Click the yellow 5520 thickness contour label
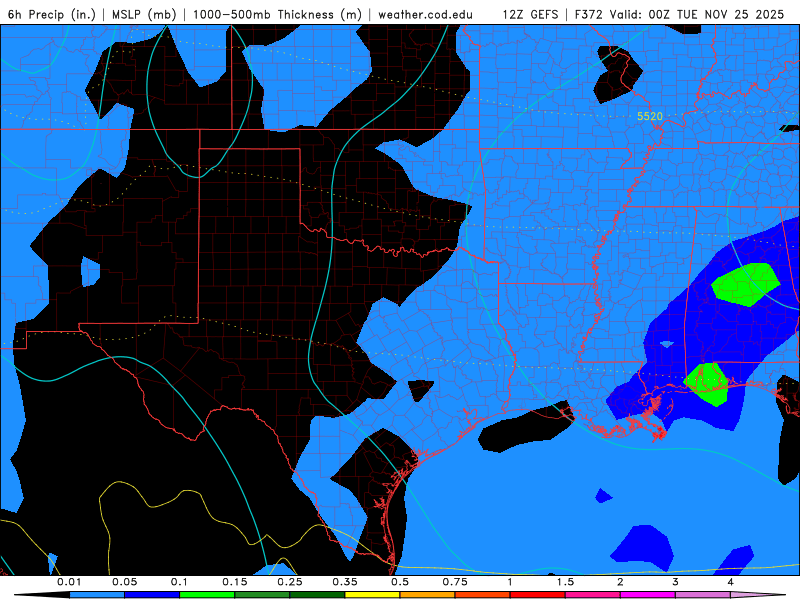Image resolution: width=800 pixels, height=600 pixels. pos(649,116)
